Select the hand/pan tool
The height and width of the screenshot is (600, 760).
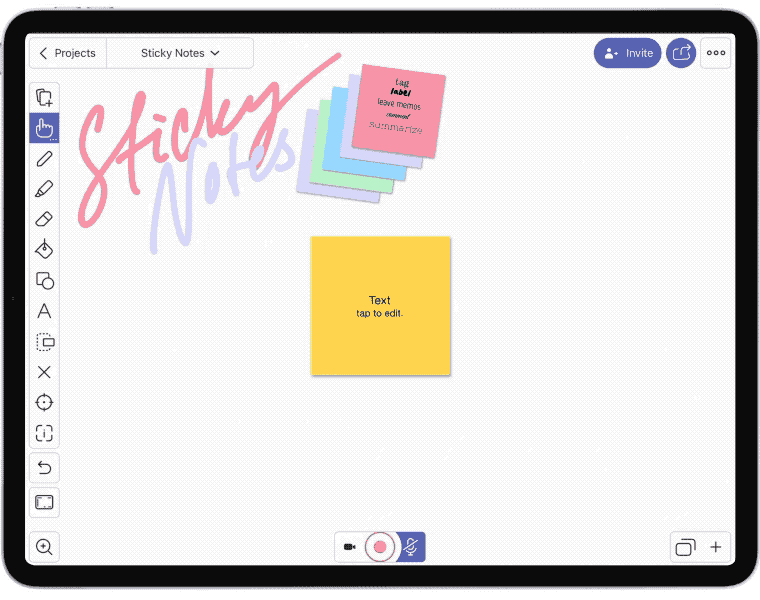44,128
